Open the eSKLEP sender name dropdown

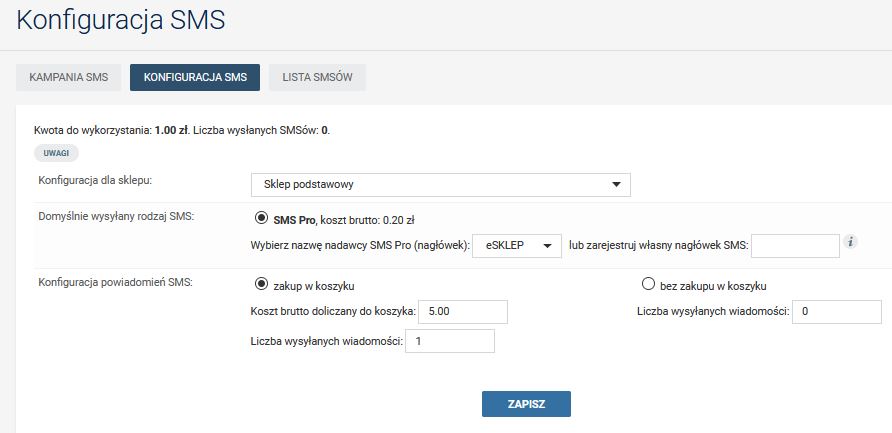[519, 246]
